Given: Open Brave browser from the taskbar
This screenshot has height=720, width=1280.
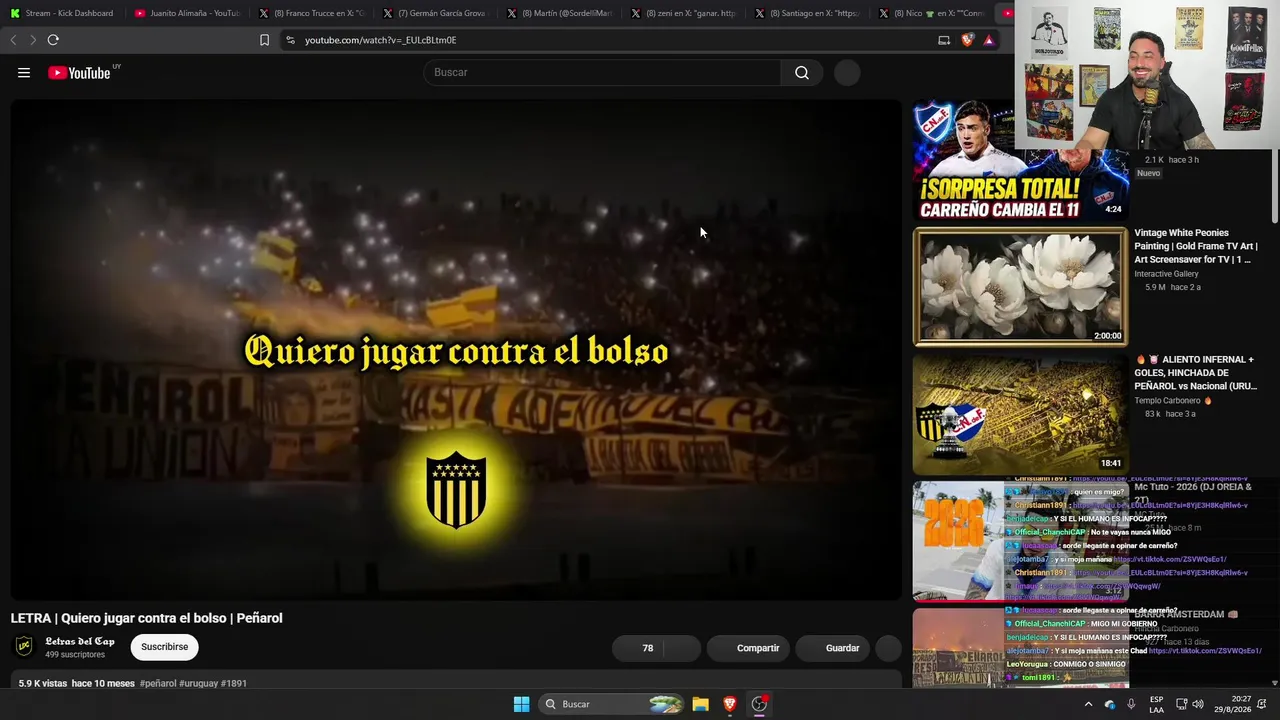Looking at the screenshot, I should [730, 704].
